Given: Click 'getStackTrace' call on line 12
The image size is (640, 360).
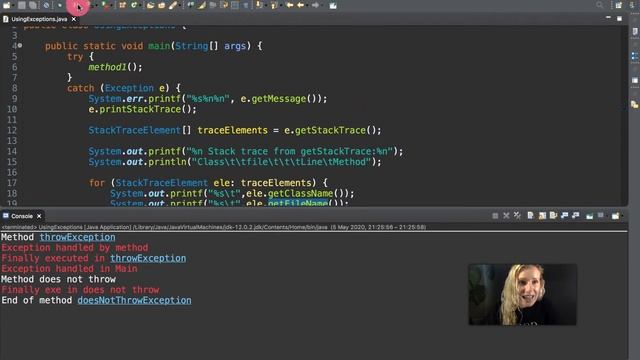Looking at the screenshot, I should [330, 130].
